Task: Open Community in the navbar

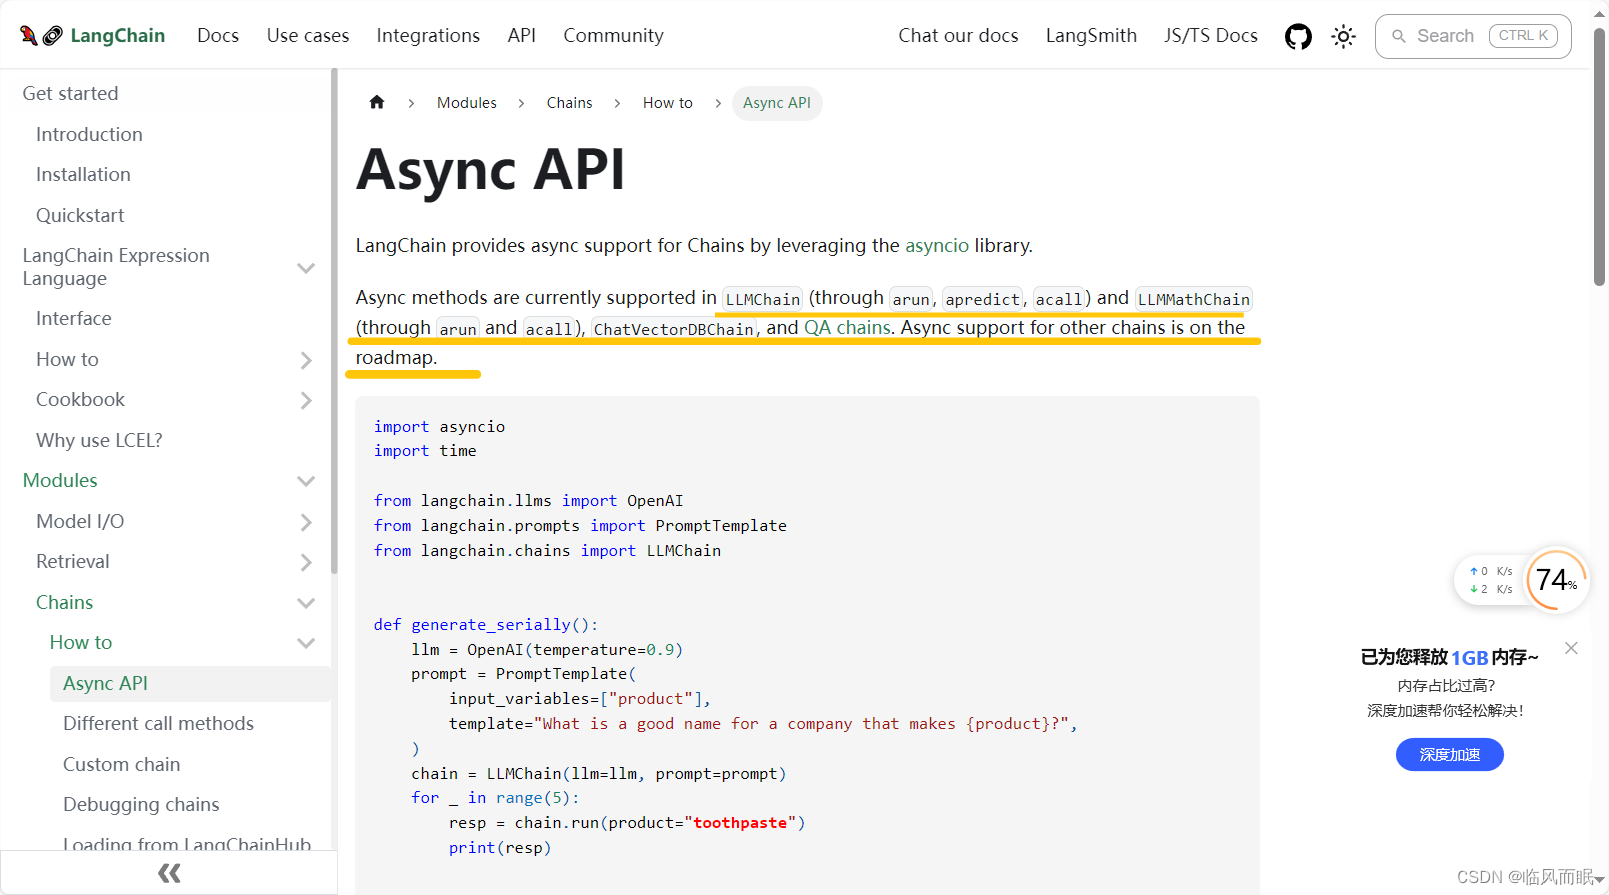Action: pos(613,36)
